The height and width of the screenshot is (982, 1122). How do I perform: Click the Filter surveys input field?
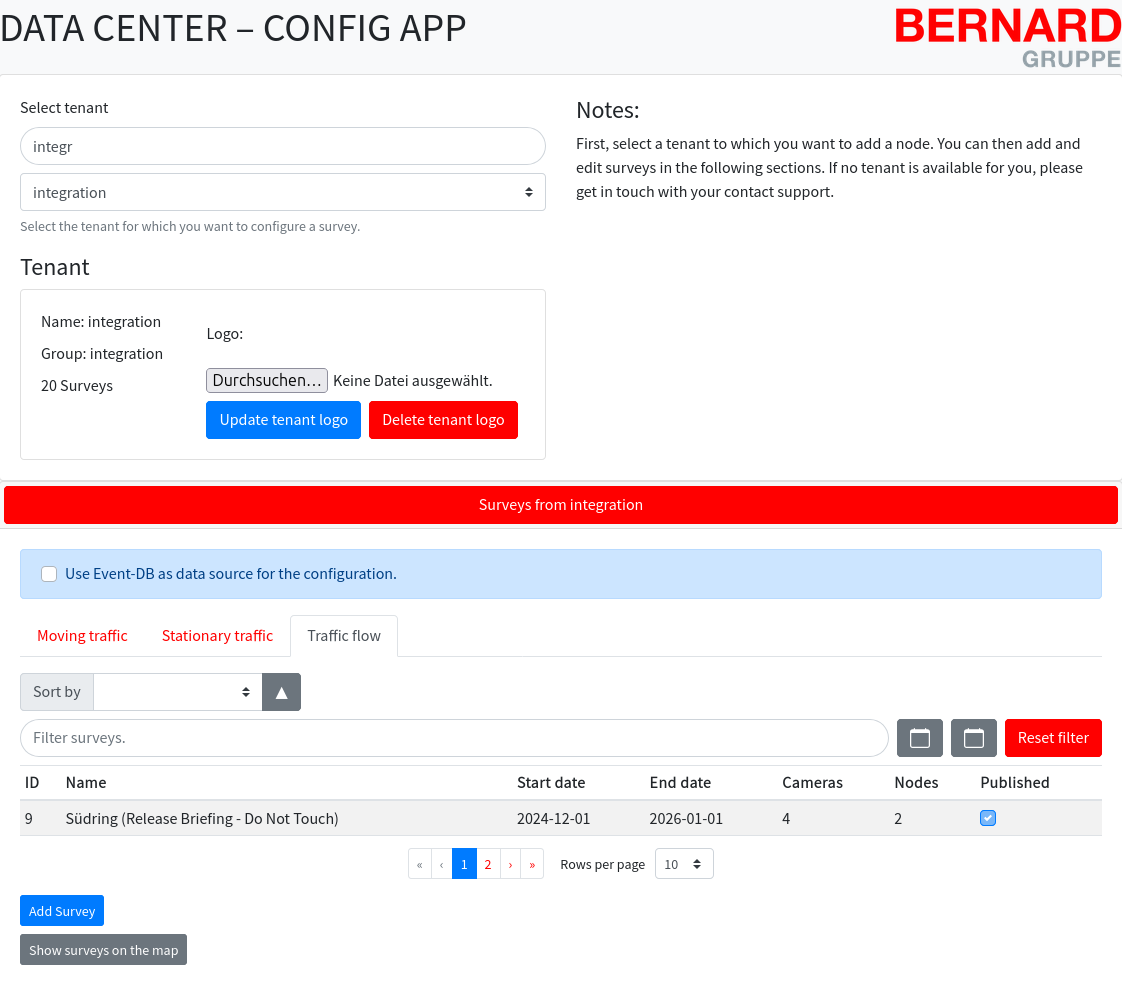(x=454, y=738)
